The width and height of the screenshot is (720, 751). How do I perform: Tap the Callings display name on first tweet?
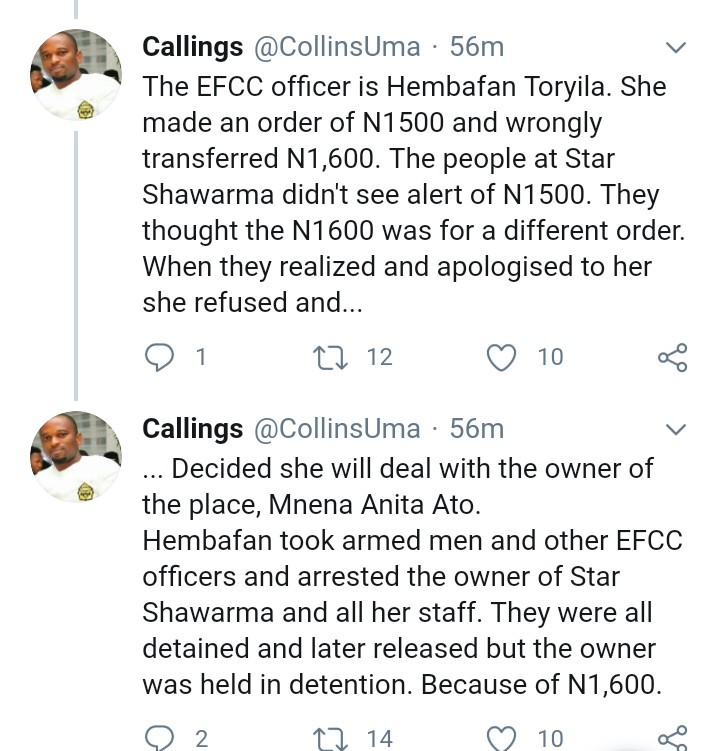(x=193, y=47)
